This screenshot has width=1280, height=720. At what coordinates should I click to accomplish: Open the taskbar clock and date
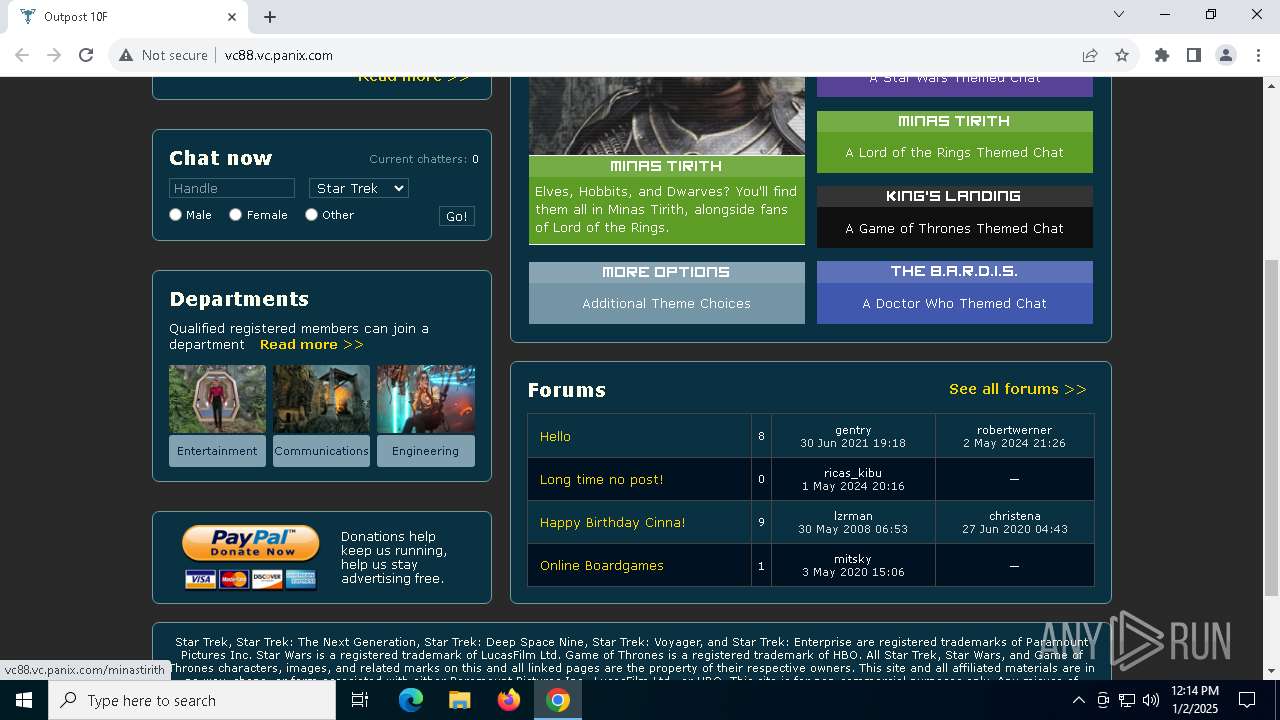pos(1195,700)
